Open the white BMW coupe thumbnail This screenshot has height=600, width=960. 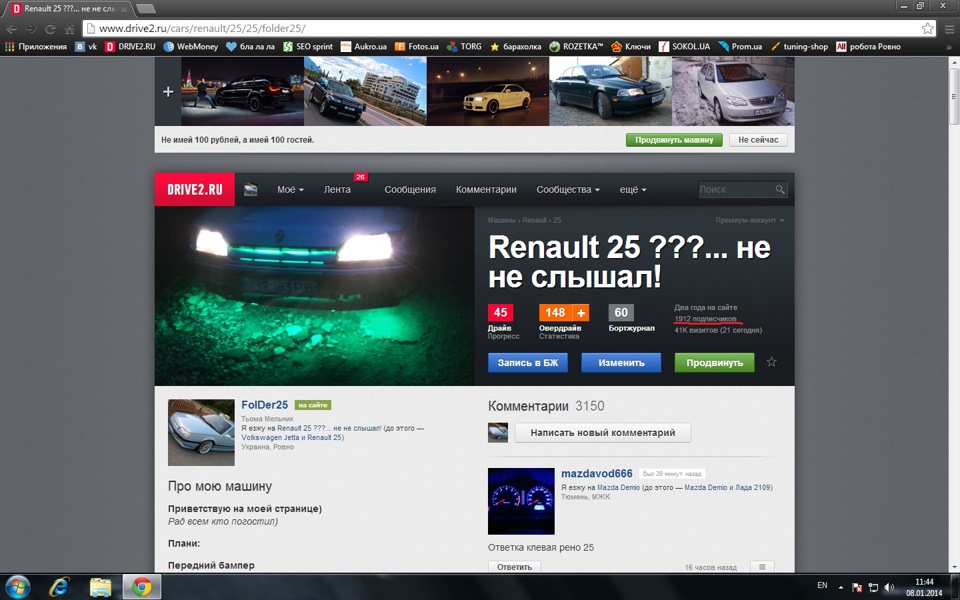point(488,91)
